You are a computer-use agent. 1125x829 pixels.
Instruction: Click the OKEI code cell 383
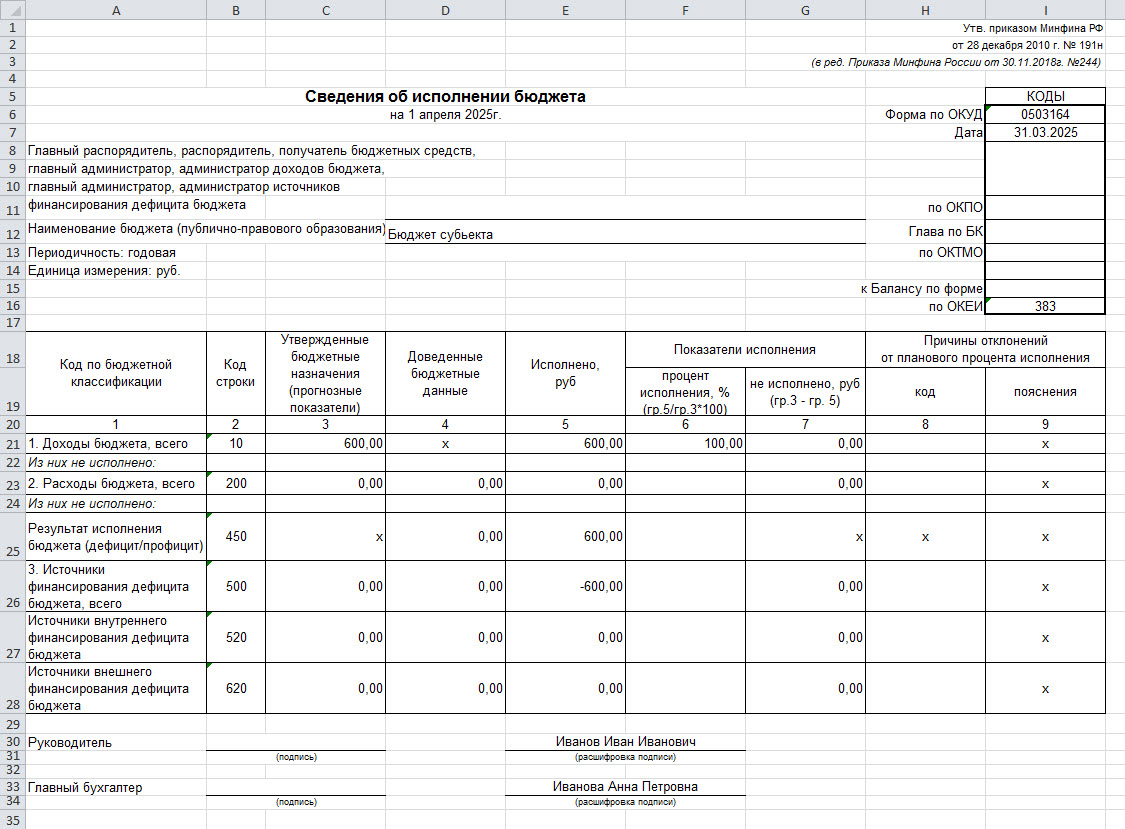[x=1045, y=306]
